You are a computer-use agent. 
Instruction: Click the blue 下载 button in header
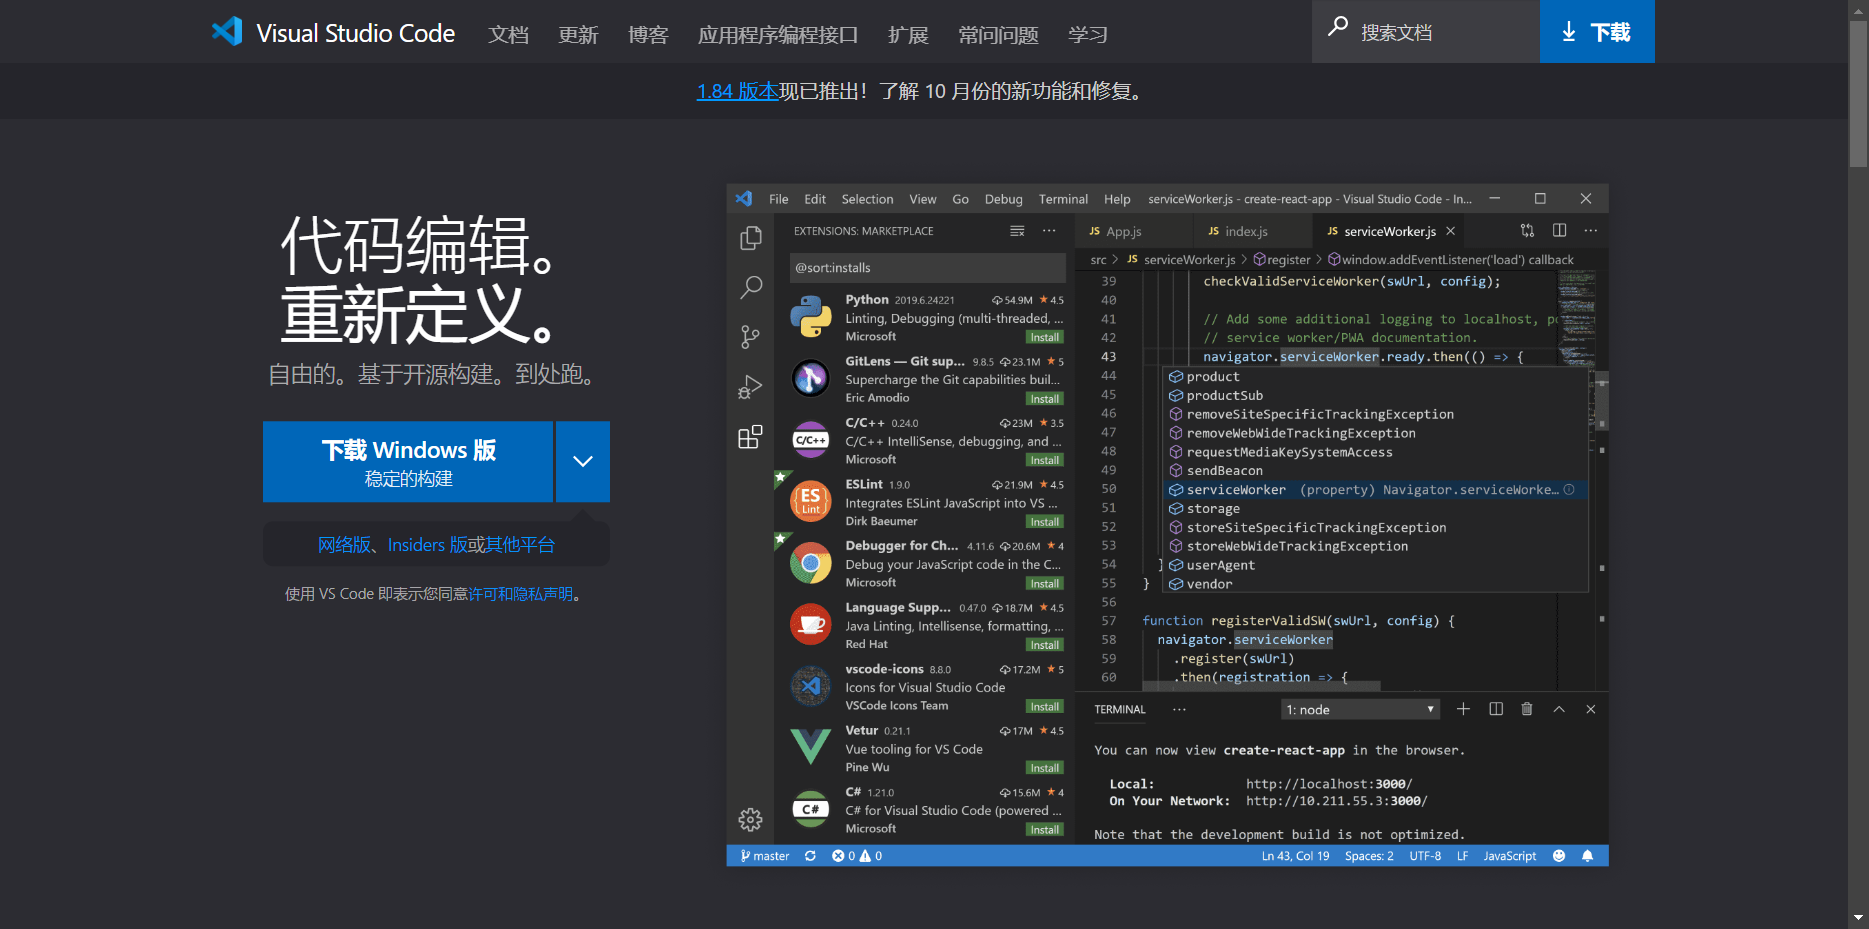click(x=1597, y=32)
